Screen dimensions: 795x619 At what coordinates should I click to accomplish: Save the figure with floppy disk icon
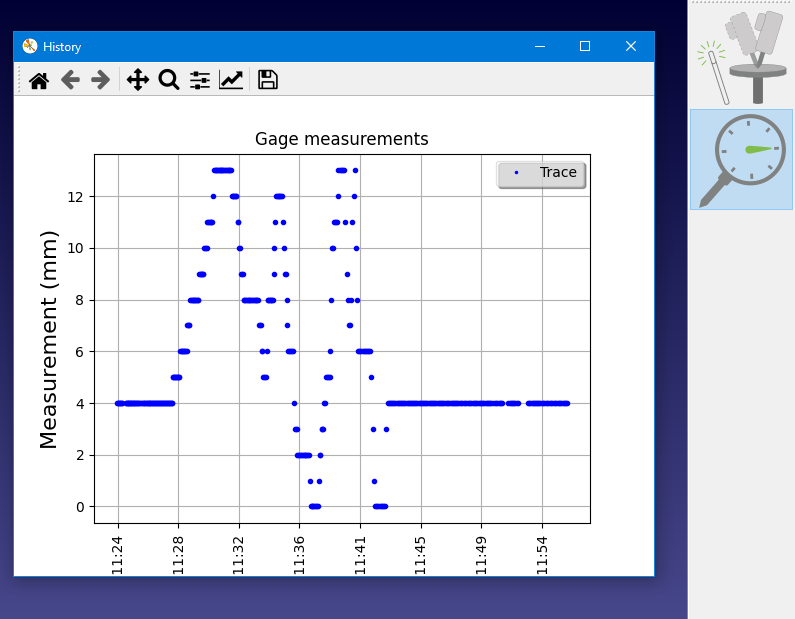click(268, 80)
